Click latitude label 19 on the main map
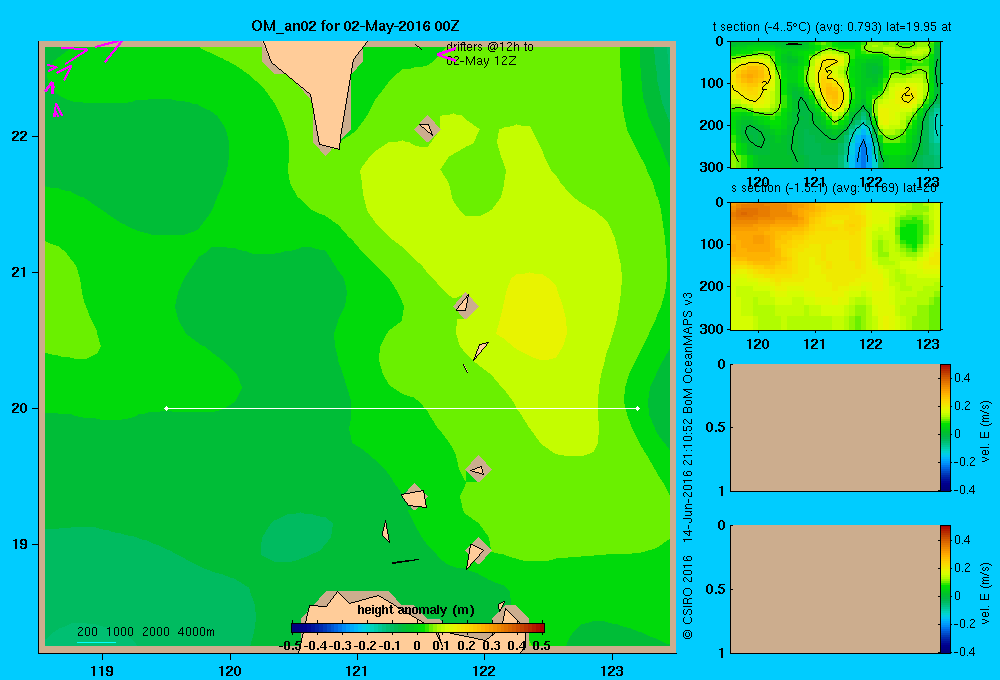This screenshot has height=680, width=1000. click(20, 544)
